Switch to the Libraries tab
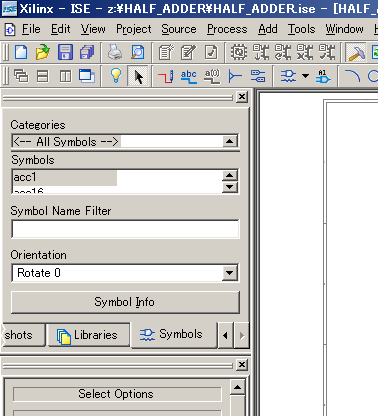378x416 pixels. click(x=89, y=335)
